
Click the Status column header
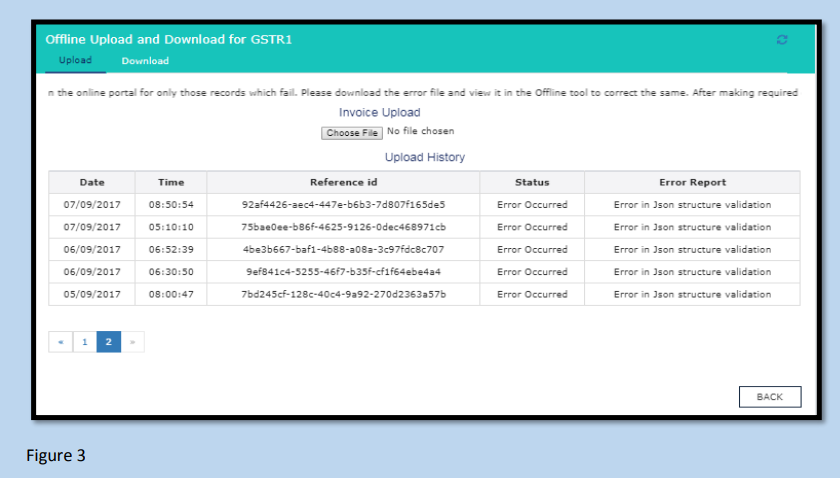pyautogui.click(x=532, y=182)
